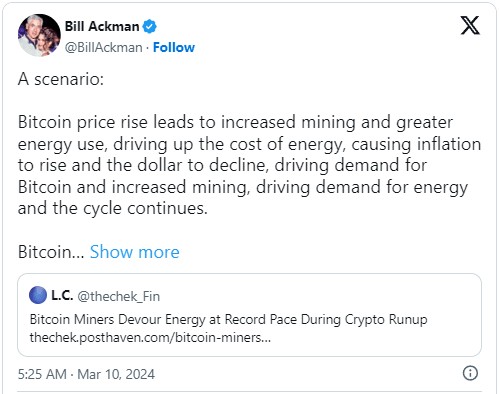This screenshot has width=499, height=394.
Task: Open the Bitcoin Miners Devour Energy headline
Action: pos(229,319)
